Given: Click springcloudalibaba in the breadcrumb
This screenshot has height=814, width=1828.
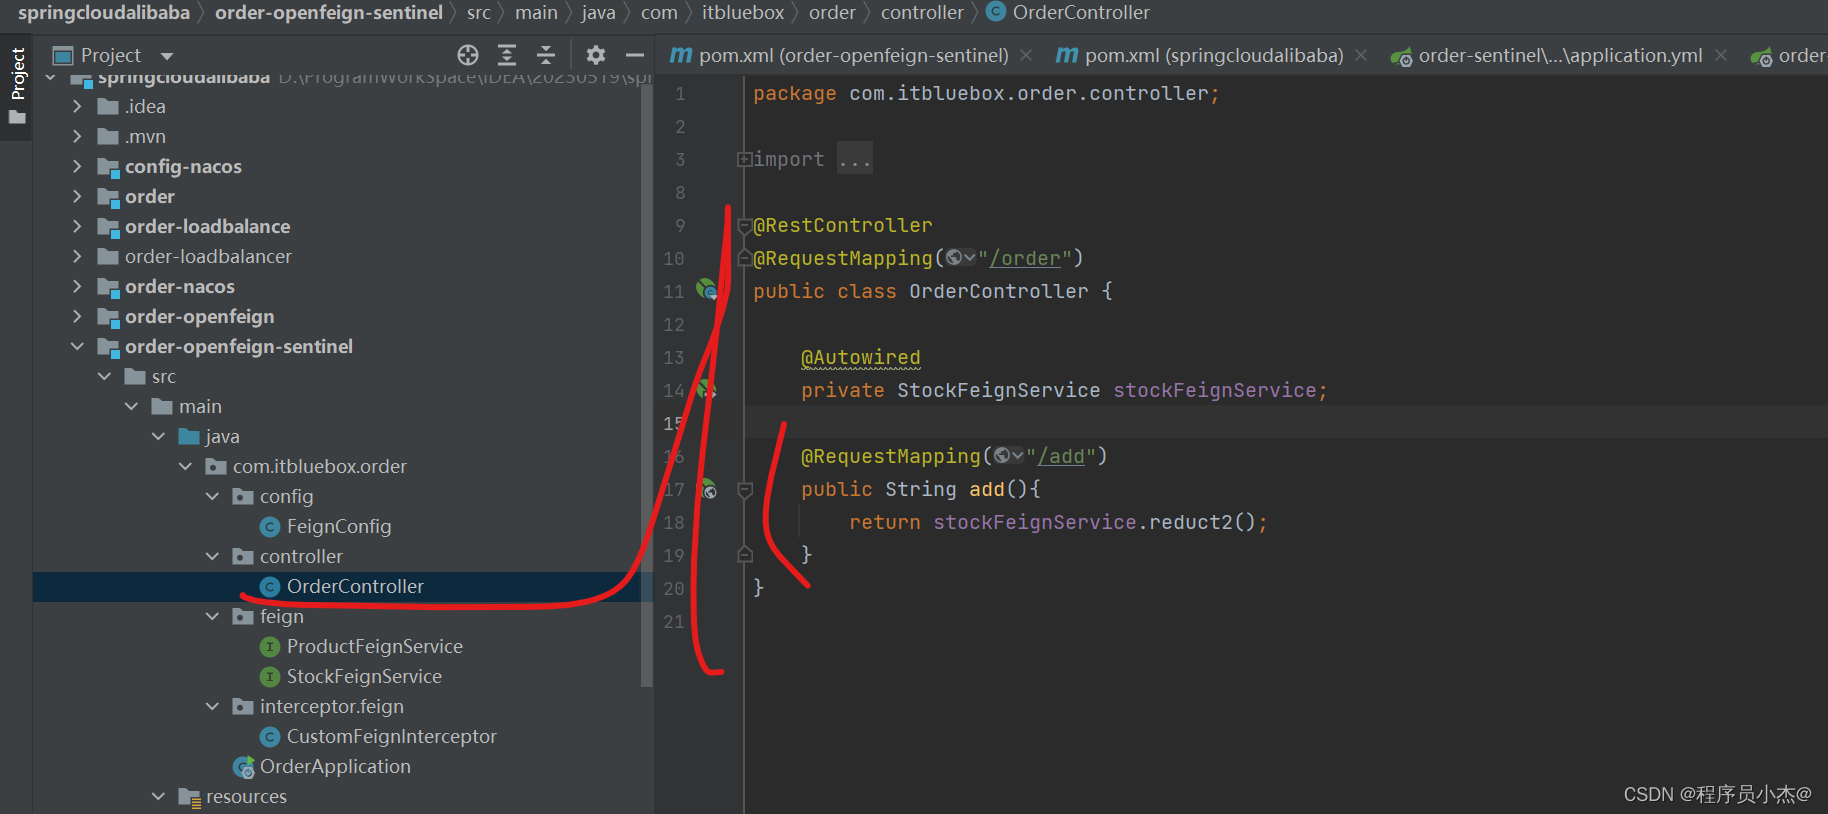Looking at the screenshot, I should (104, 13).
